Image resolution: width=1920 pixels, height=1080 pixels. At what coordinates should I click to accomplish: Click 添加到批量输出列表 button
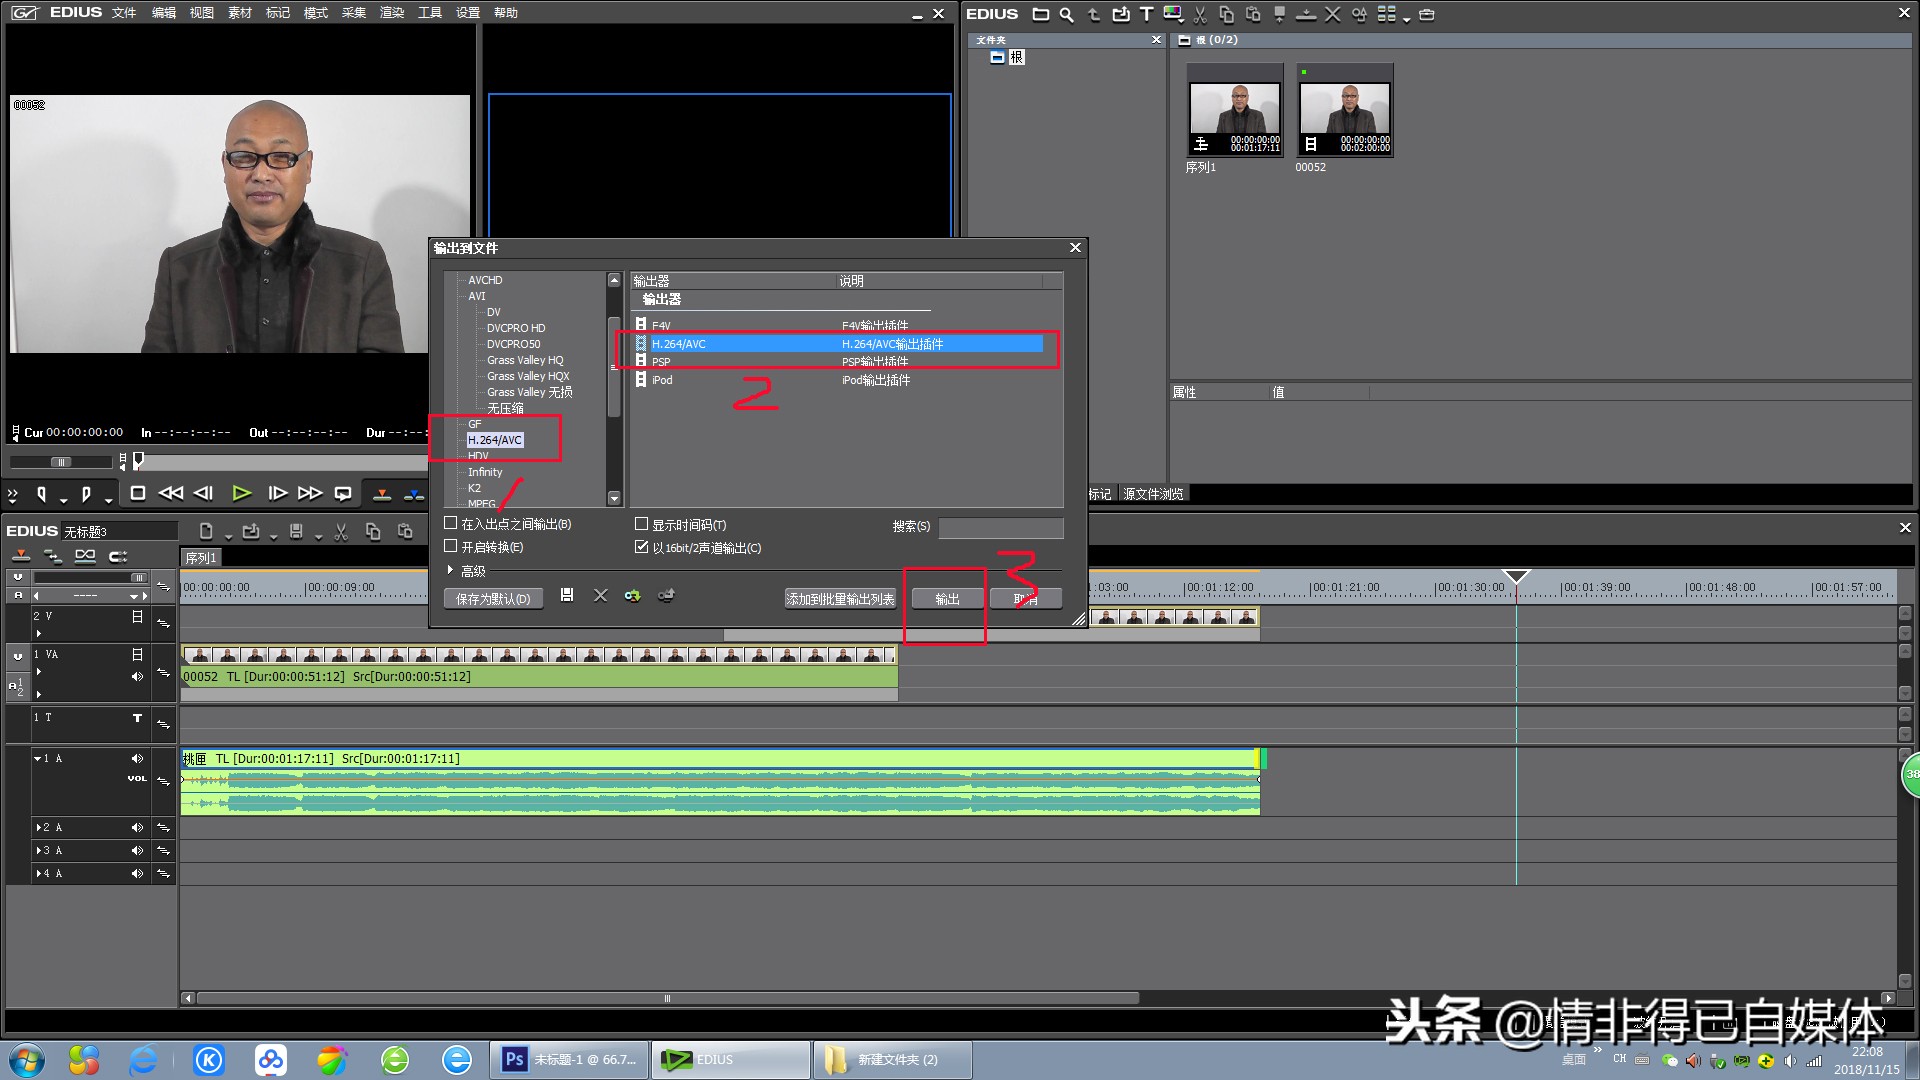(x=840, y=599)
